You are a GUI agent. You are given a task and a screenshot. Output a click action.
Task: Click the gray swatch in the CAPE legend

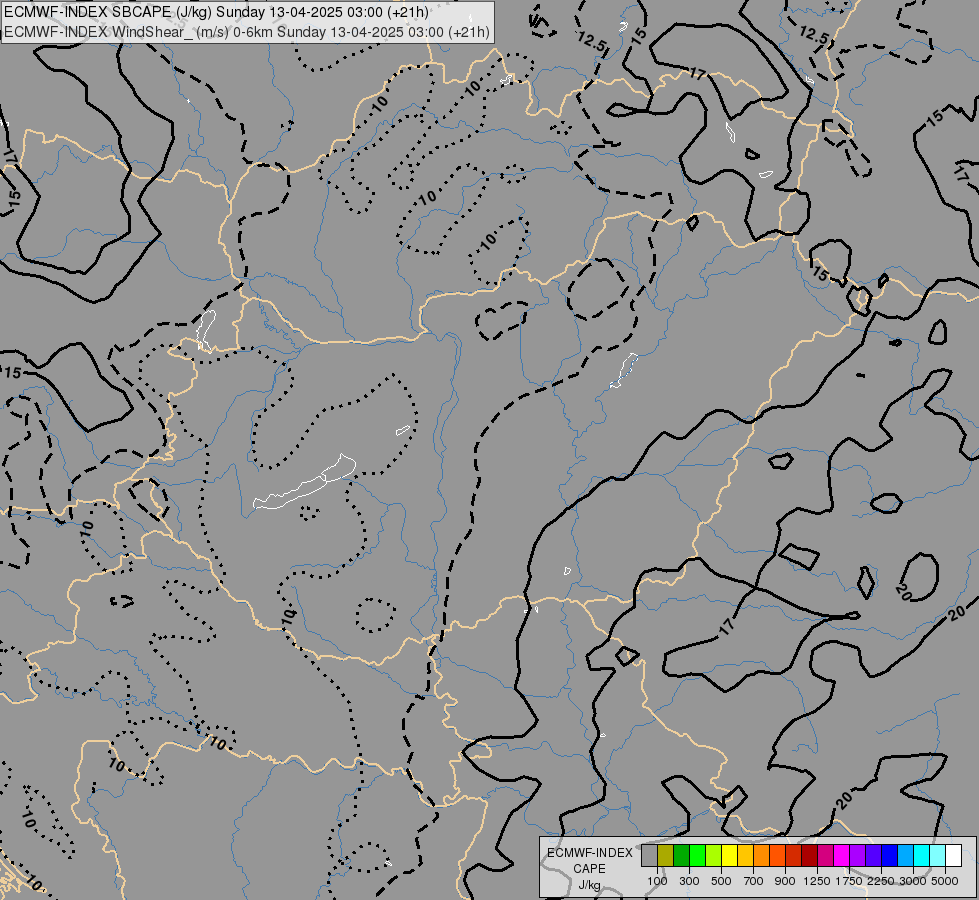pyautogui.click(x=649, y=855)
